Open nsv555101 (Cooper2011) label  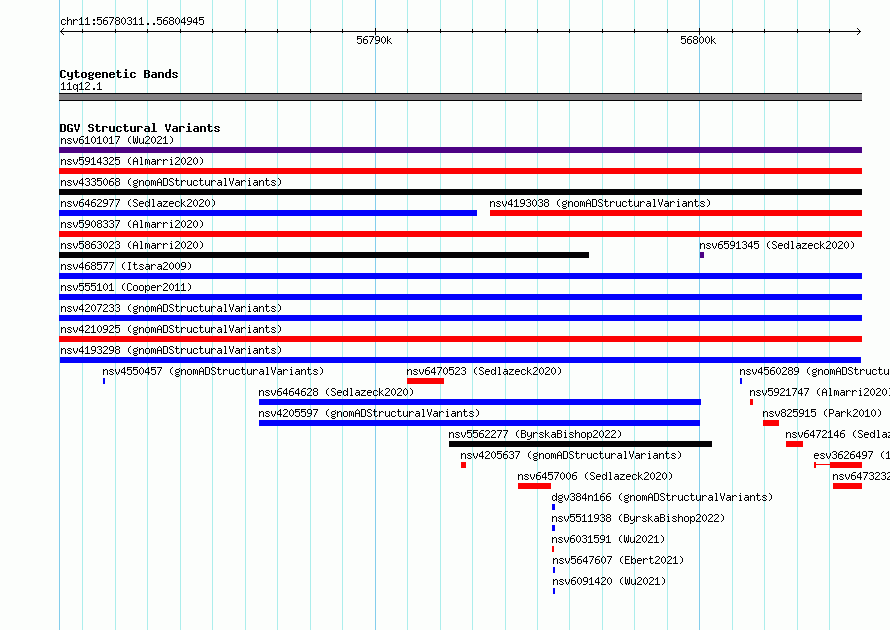[x=126, y=287]
